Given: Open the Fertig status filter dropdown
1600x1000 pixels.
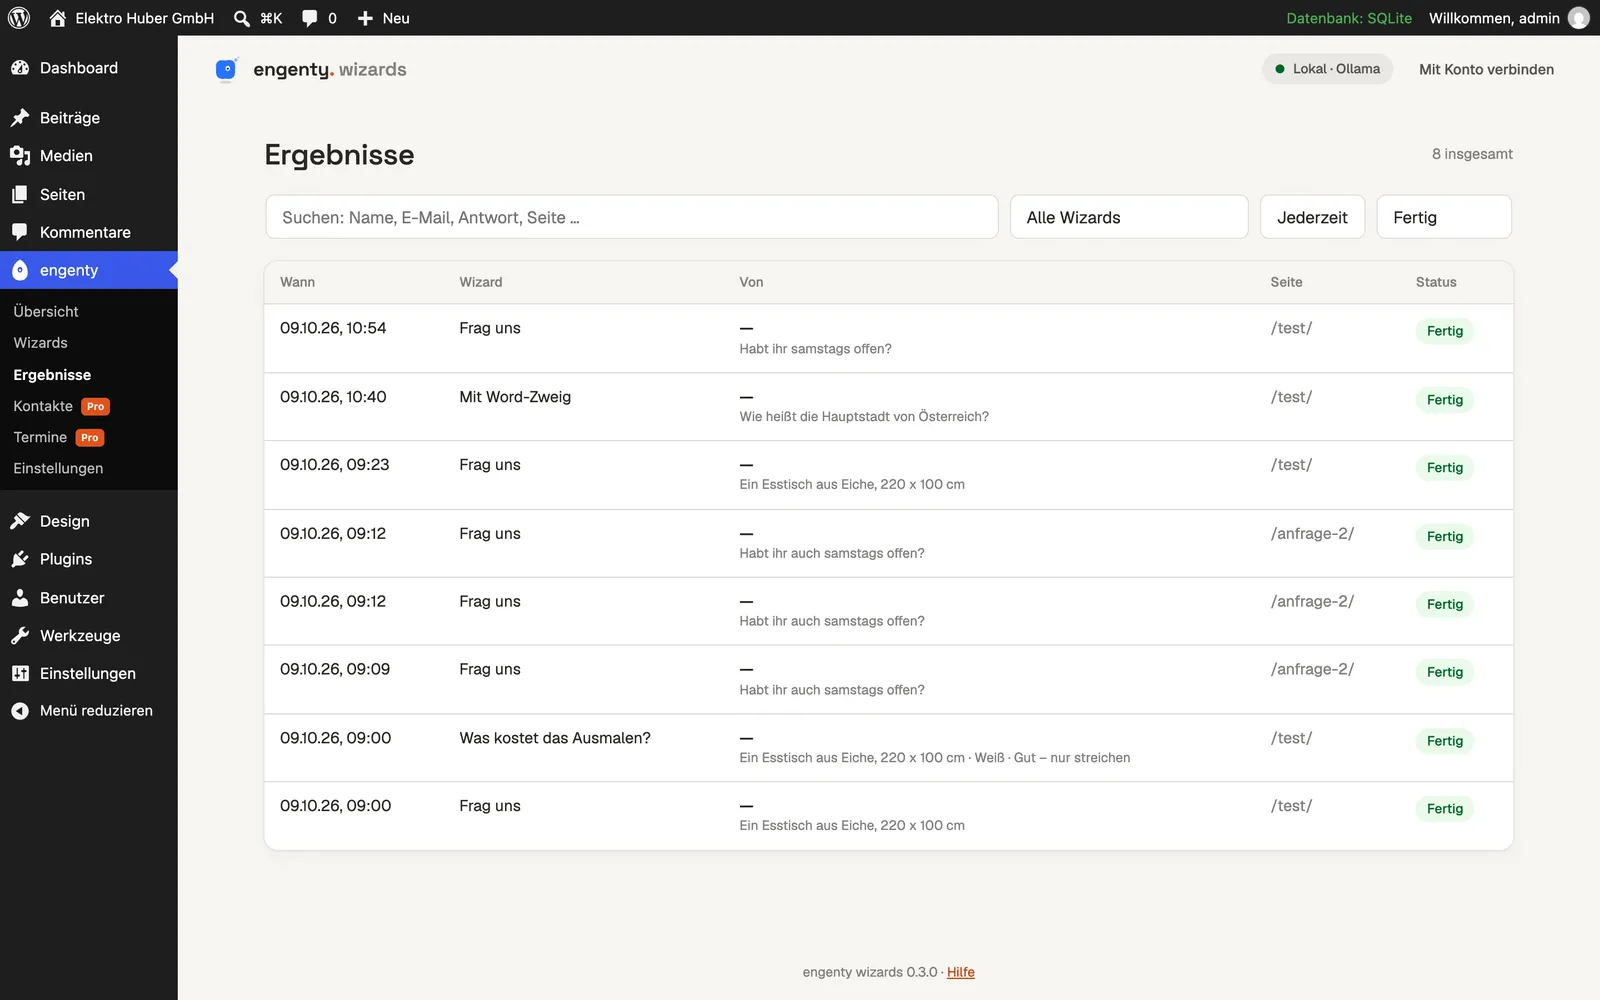Looking at the screenshot, I should pyautogui.click(x=1444, y=217).
